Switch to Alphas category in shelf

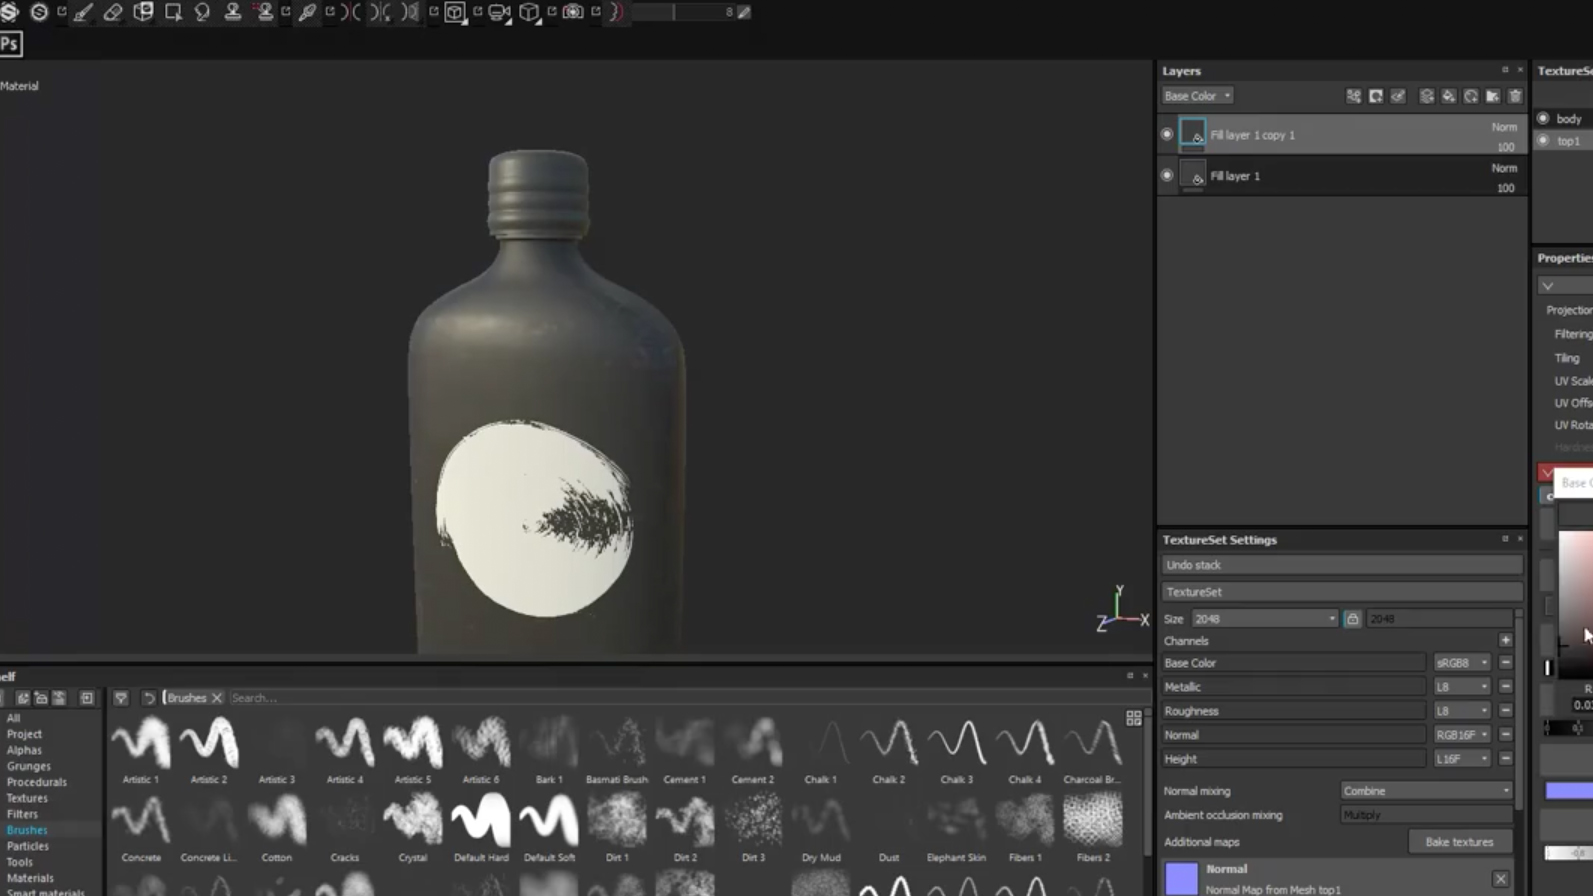pos(24,750)
